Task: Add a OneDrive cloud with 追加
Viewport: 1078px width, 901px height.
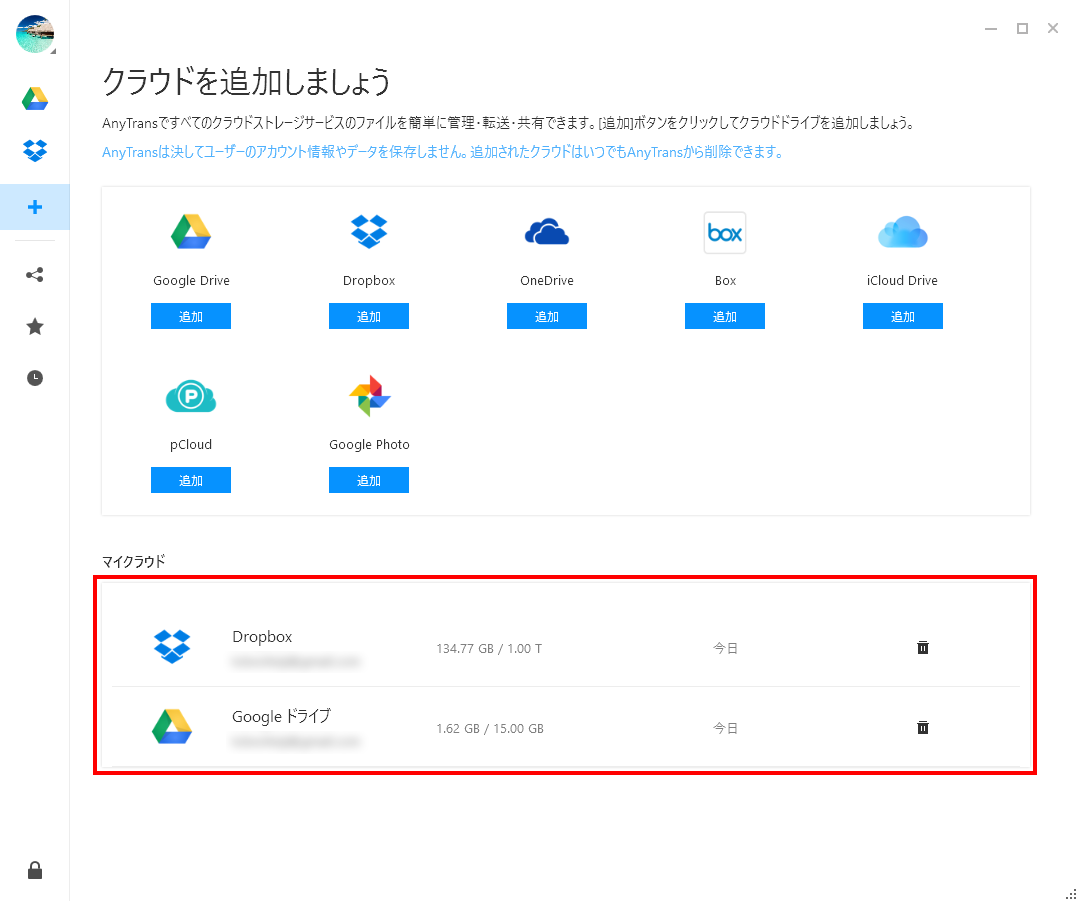Action: 547,316
